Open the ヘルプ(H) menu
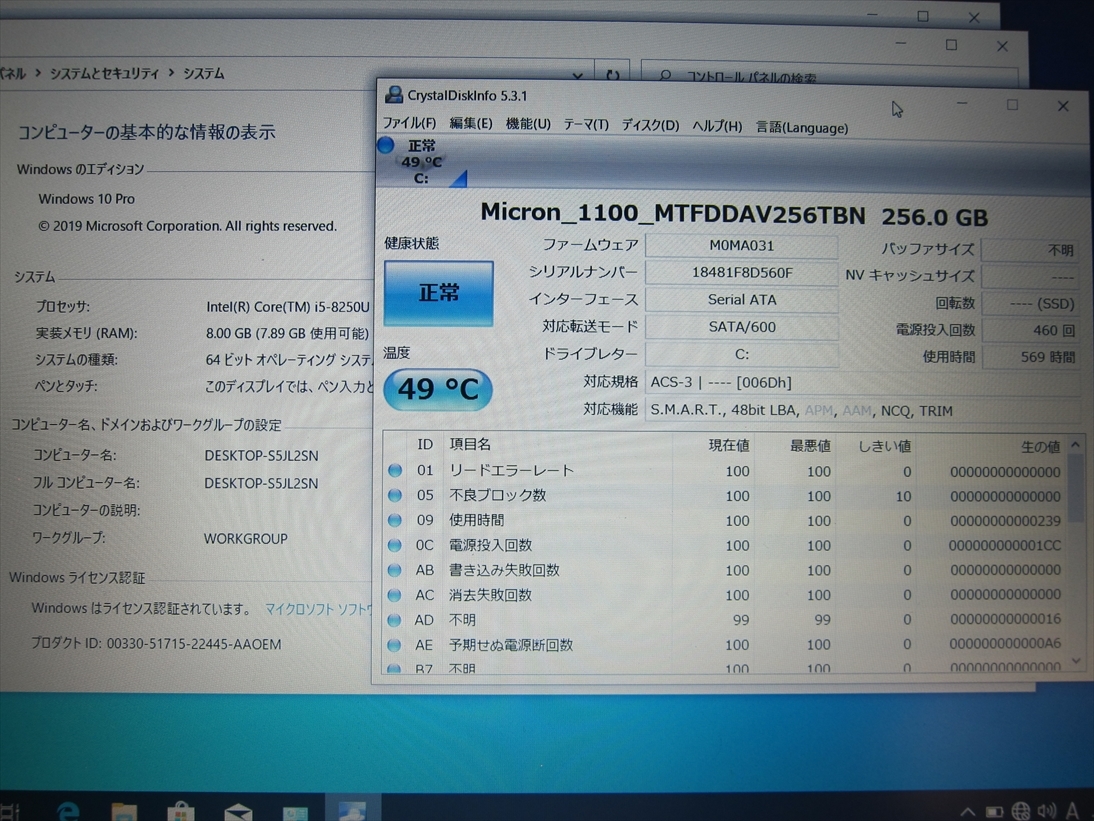This screenshot has width=1094, height=821. (x=717, y=126)
